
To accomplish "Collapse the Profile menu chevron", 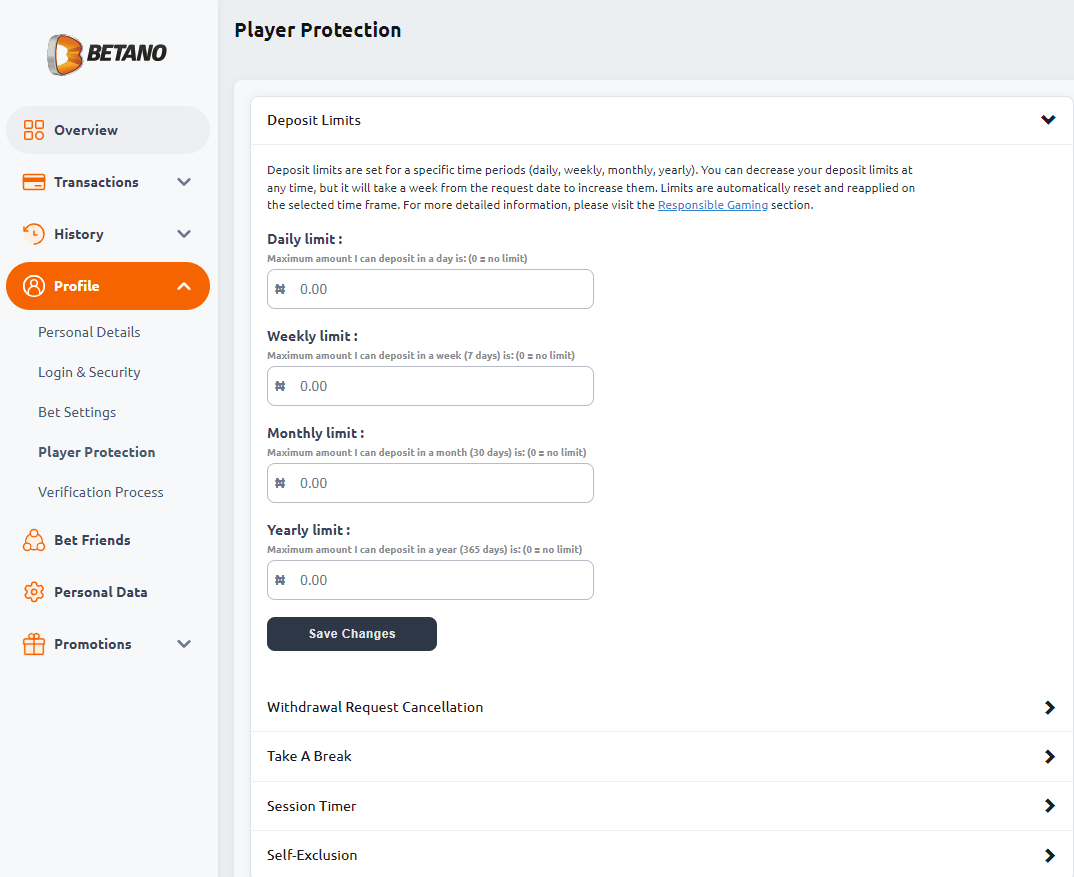I will coord(184,286).
